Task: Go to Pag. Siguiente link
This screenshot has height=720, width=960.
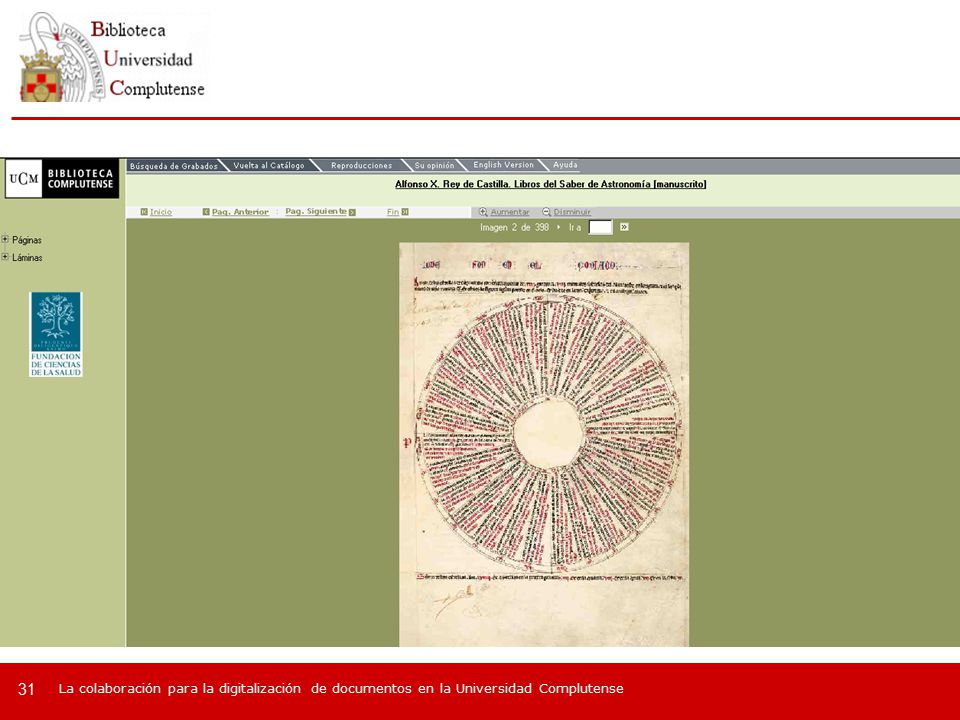Action: click(x=316, y=211)
